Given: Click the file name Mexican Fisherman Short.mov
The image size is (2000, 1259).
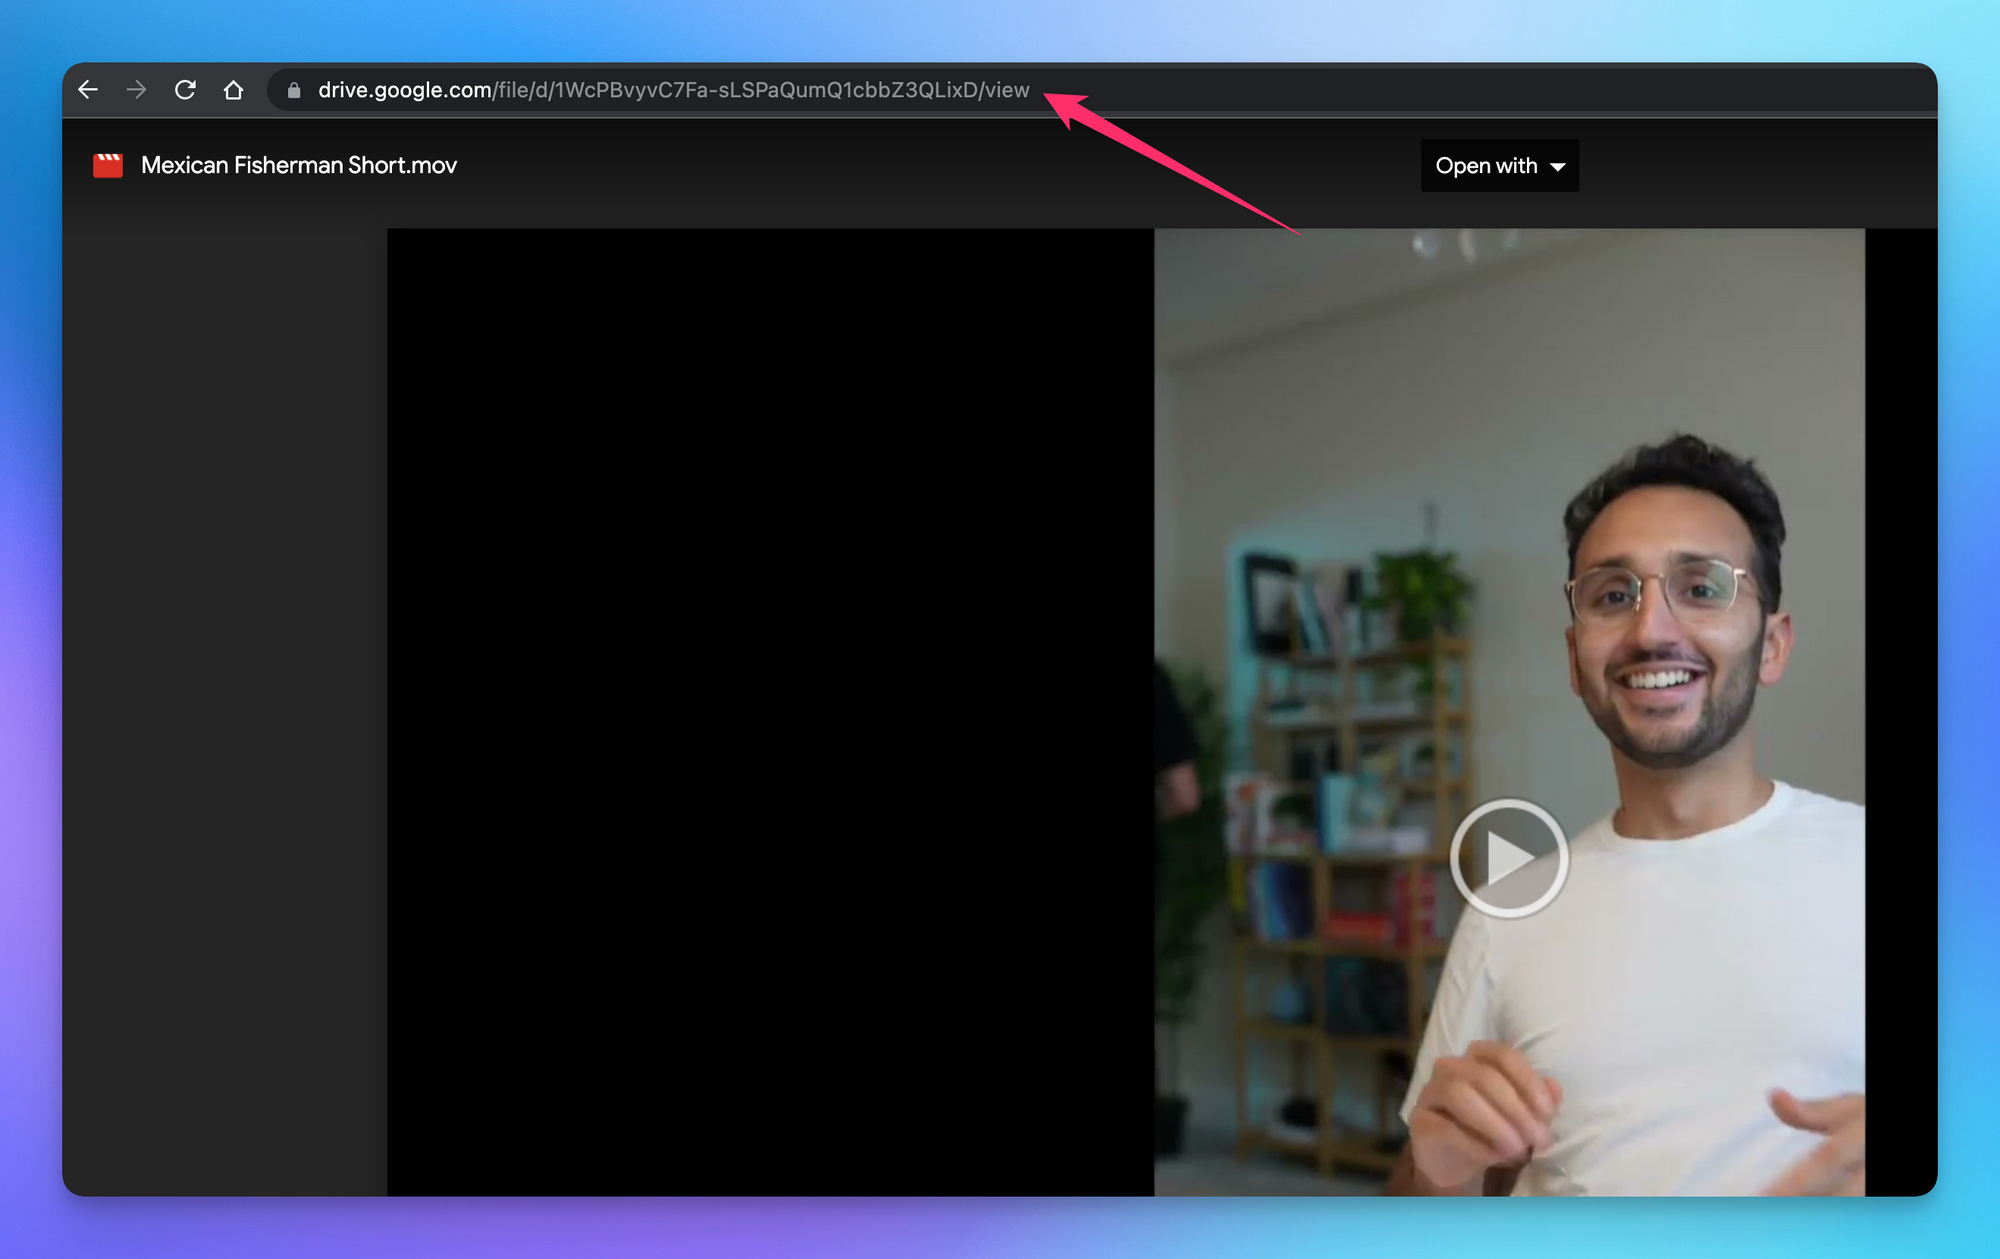Looking at the screenshot, I should (x=298, y=165).
